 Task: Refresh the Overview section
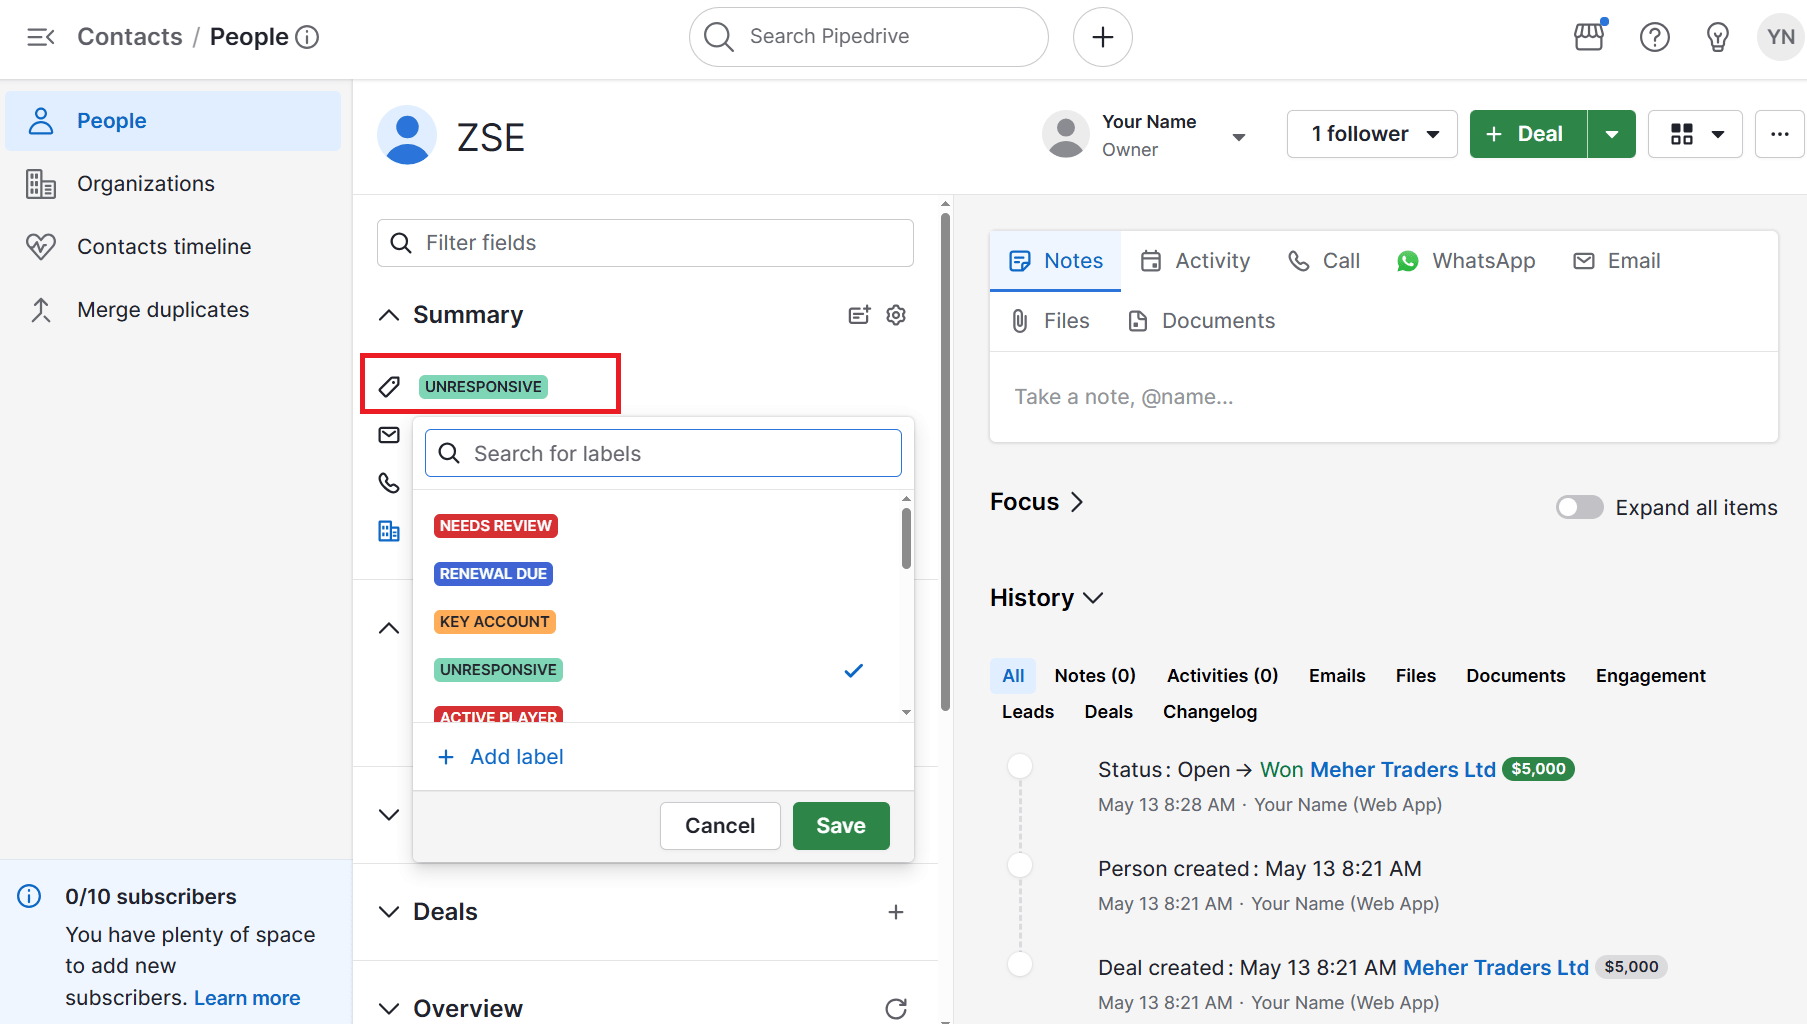click(896, 1009)
